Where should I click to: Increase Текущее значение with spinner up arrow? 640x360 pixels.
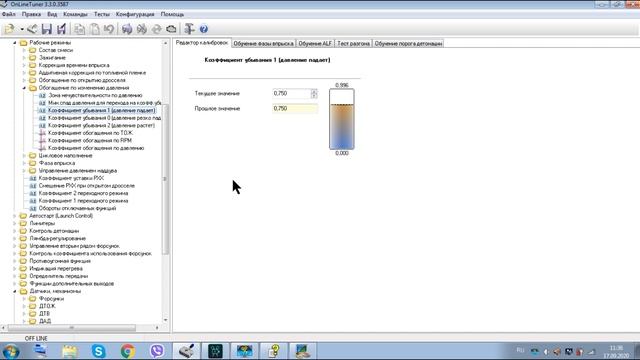[x=314, y=91]
